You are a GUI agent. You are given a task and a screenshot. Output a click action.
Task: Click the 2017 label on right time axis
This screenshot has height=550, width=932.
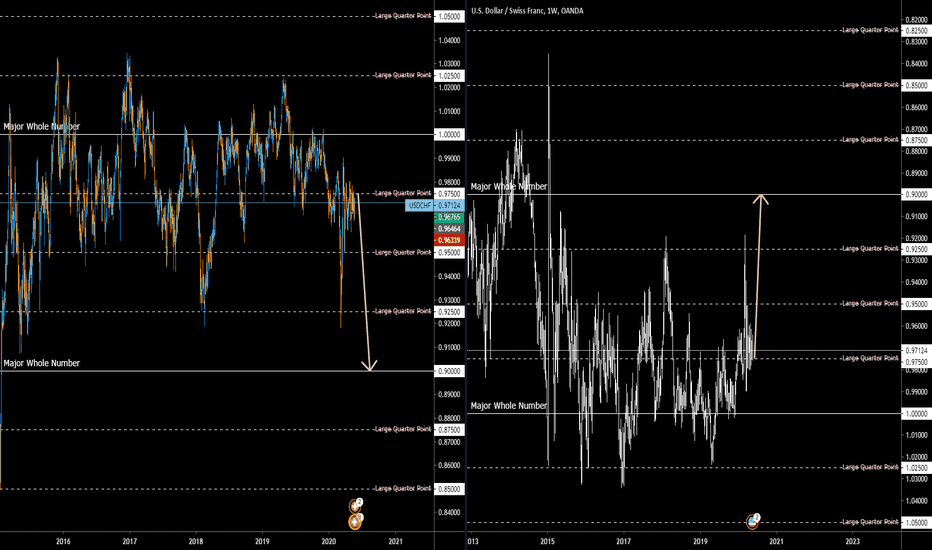pos(624,541)
